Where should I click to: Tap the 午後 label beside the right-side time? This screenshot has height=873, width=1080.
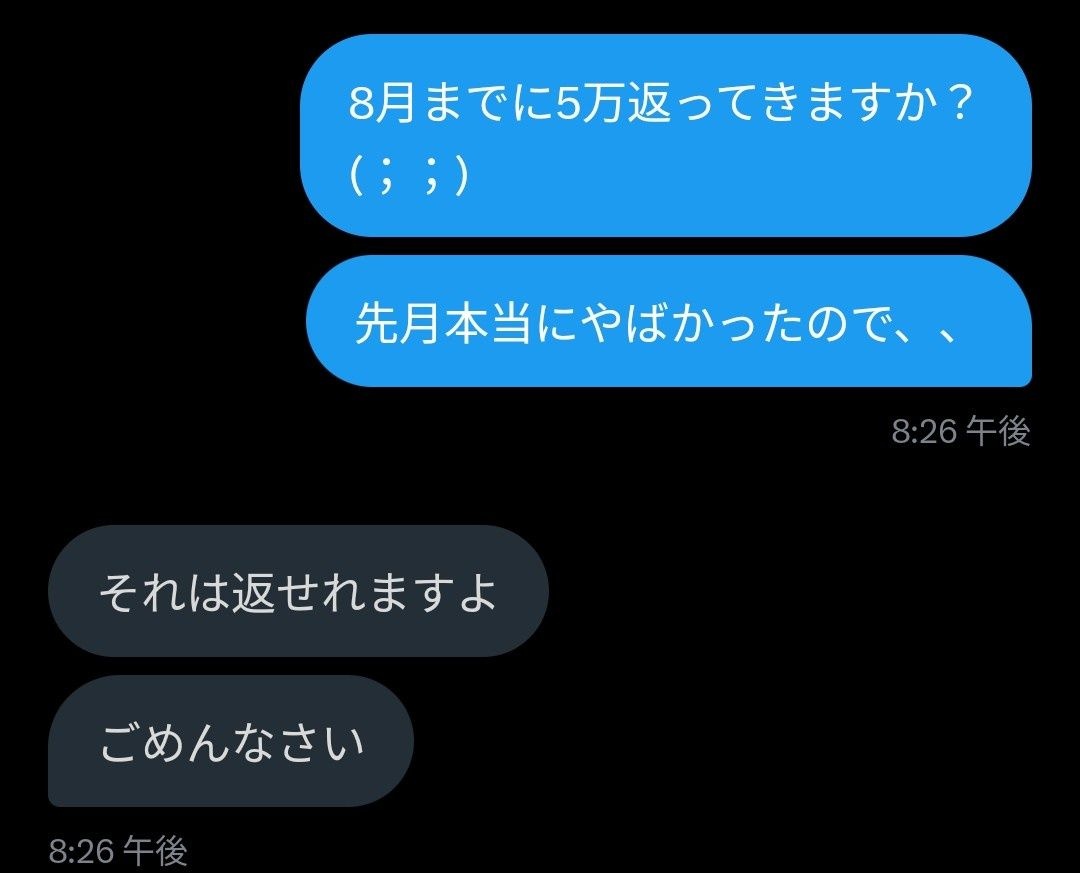(x=997, y=431)
